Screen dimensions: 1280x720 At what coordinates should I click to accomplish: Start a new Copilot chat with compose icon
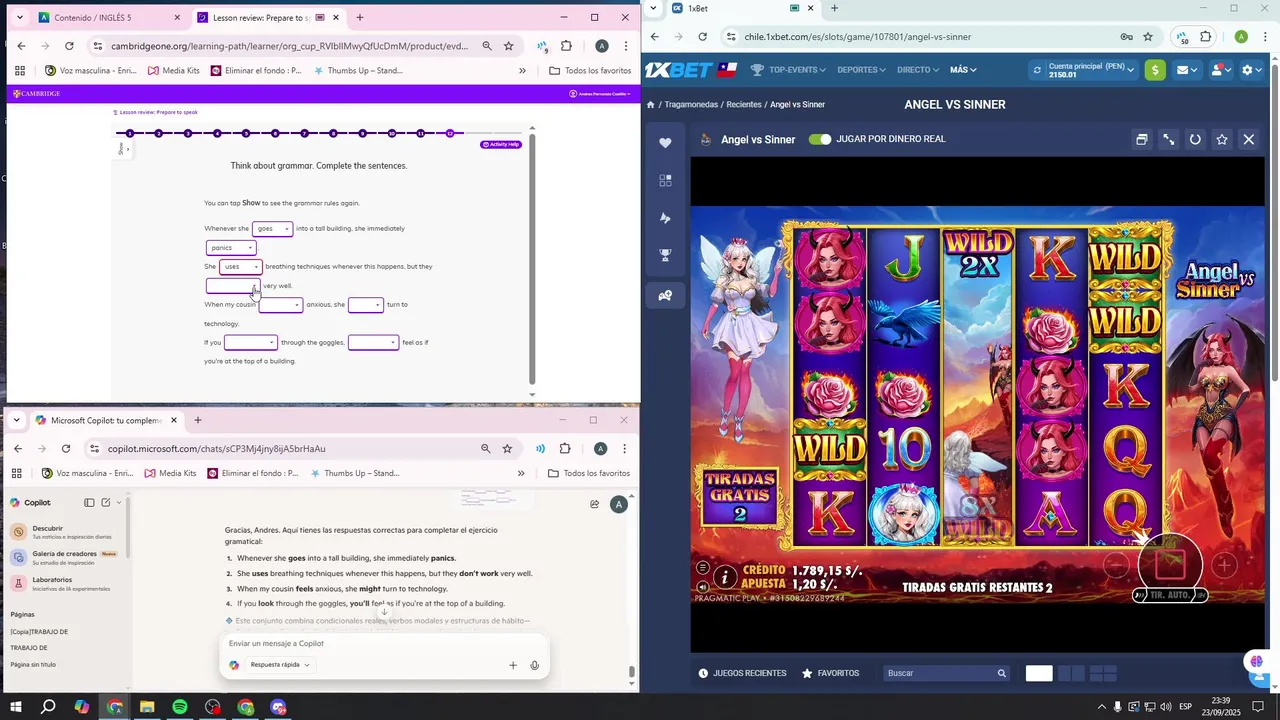pos(106,503)
